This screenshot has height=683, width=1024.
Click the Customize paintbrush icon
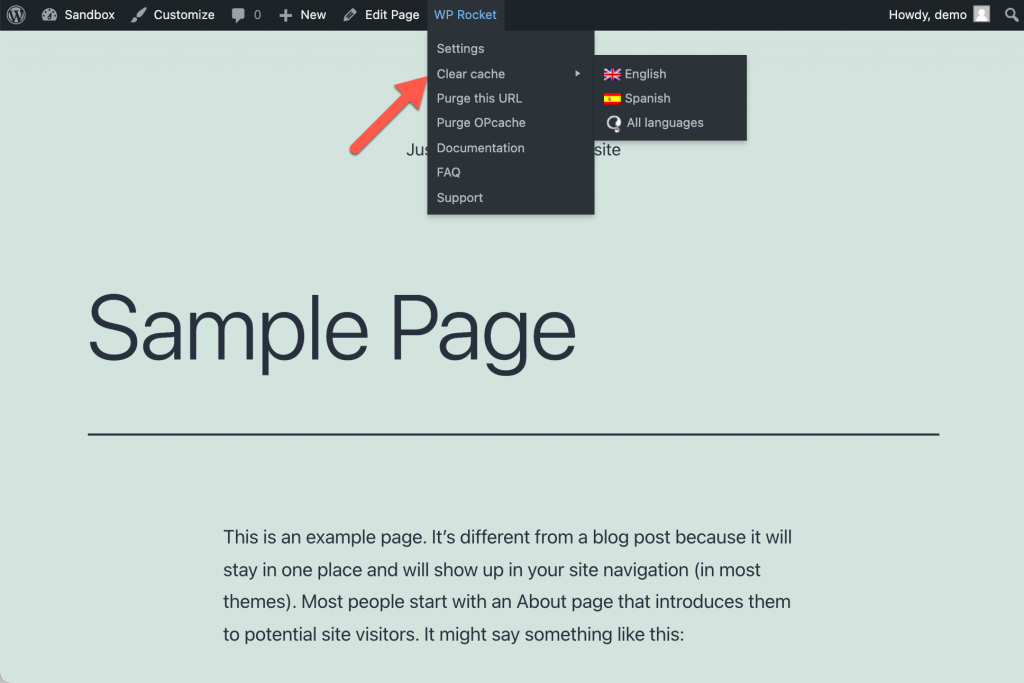point(138,14)
